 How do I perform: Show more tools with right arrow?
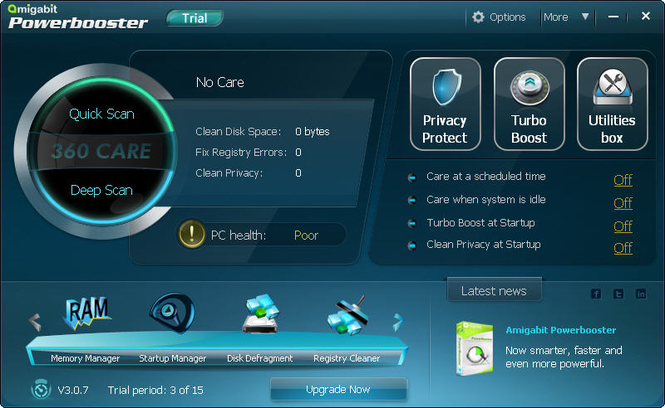(x=398, y=322)
